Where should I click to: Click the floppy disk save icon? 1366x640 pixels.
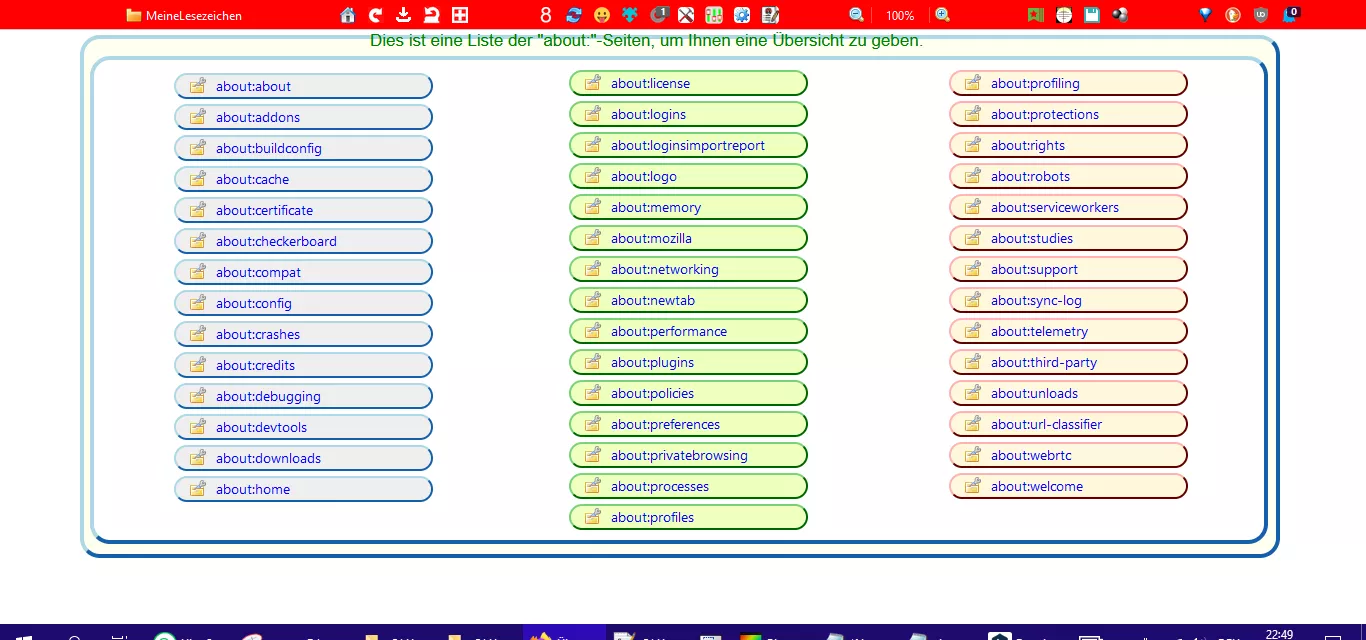(x=1092, y=15)
